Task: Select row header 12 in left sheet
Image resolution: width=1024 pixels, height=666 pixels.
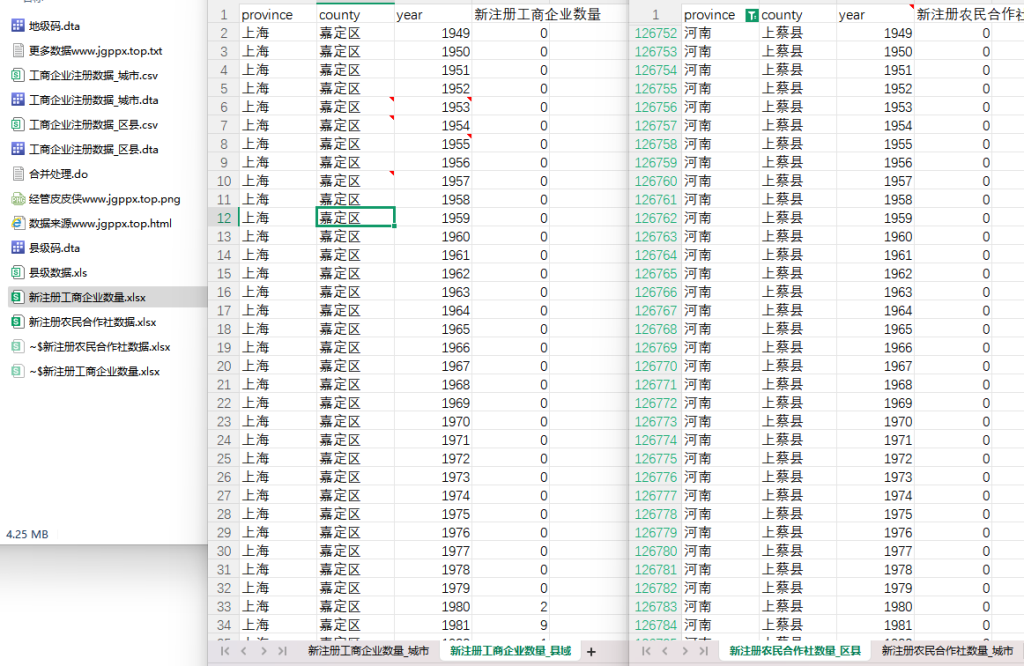Action: tap(224, 218)
